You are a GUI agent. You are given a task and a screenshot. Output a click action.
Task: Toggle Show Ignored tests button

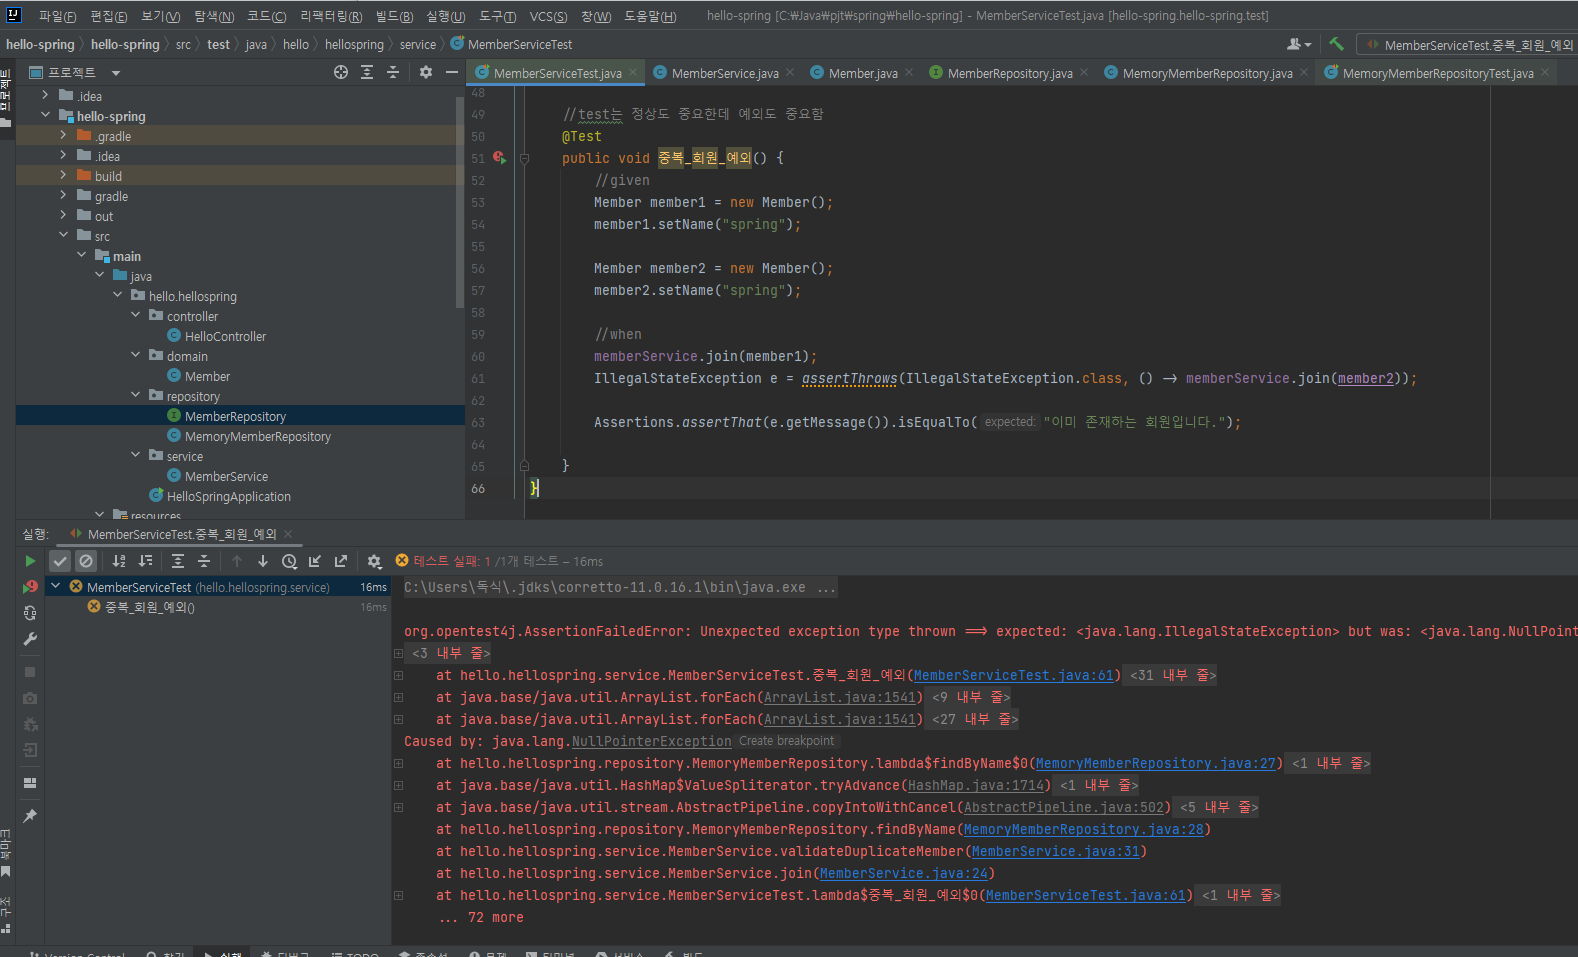(86, 561)
